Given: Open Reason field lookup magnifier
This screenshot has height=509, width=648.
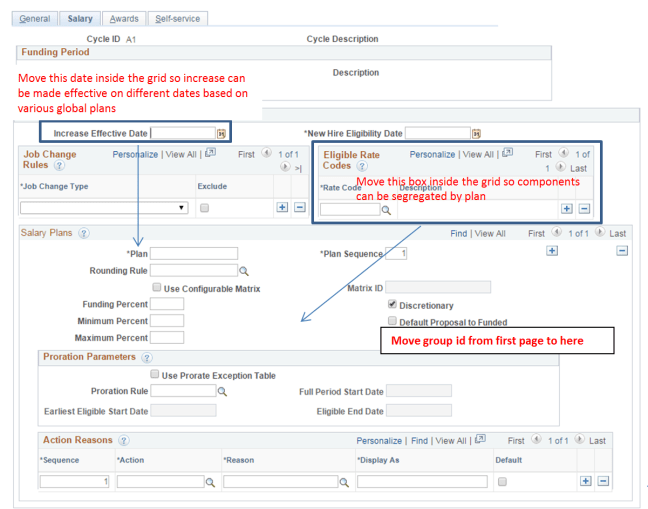Looking at the screenshot, I should [344, 482].
